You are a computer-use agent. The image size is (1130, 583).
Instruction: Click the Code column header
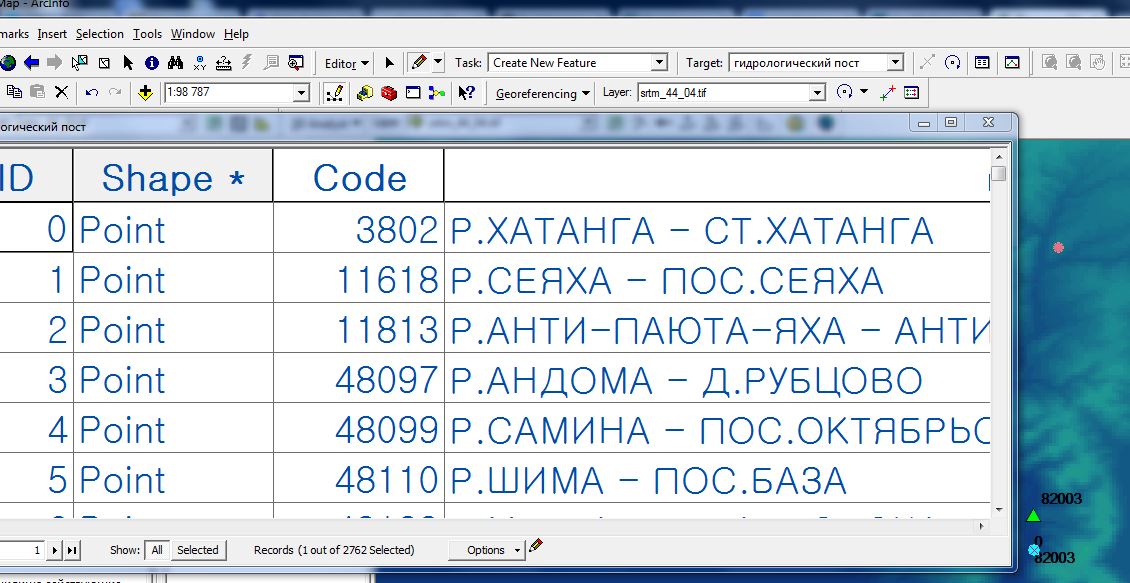359,176
